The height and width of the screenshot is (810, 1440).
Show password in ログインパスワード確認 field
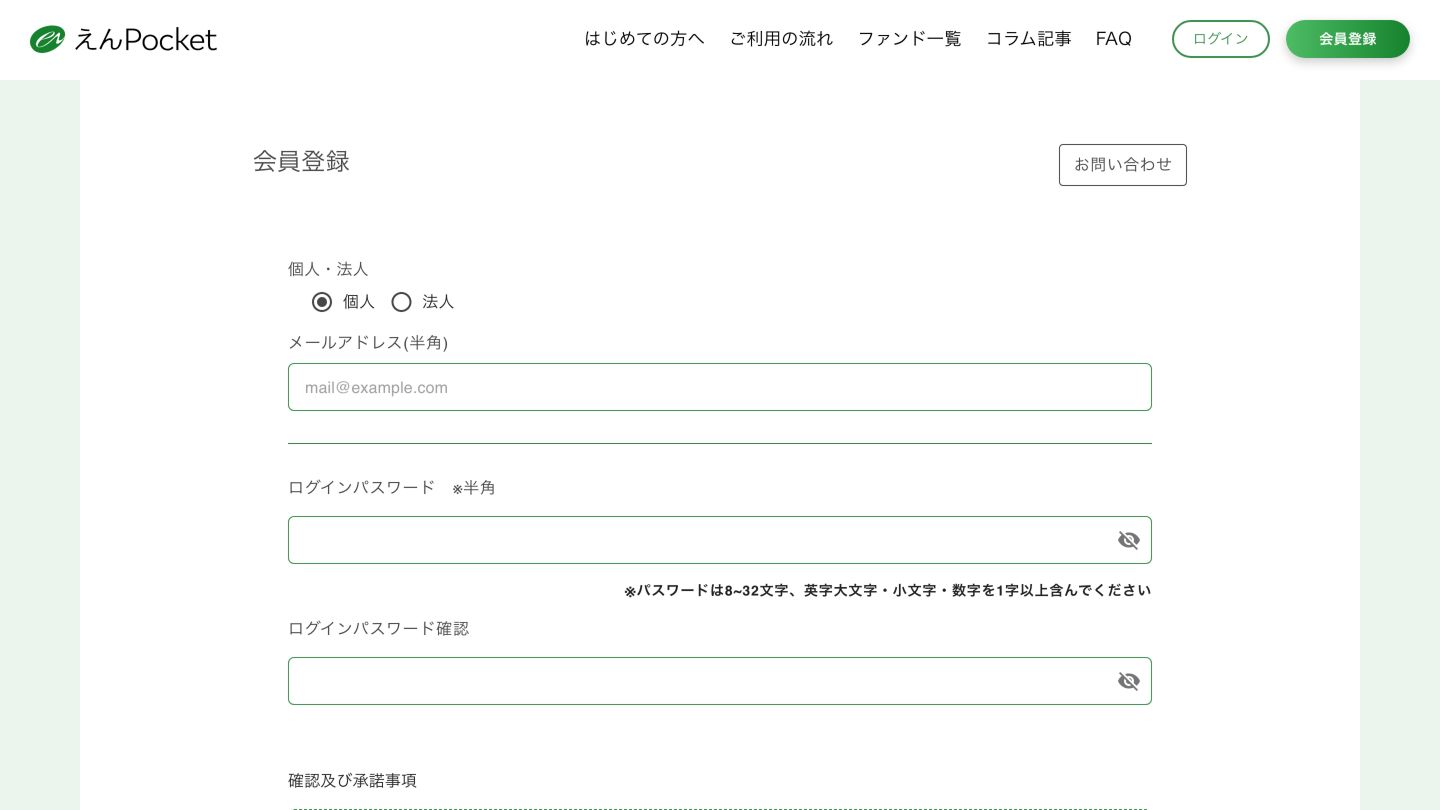pyautogui.click(x=1129, y=681)
